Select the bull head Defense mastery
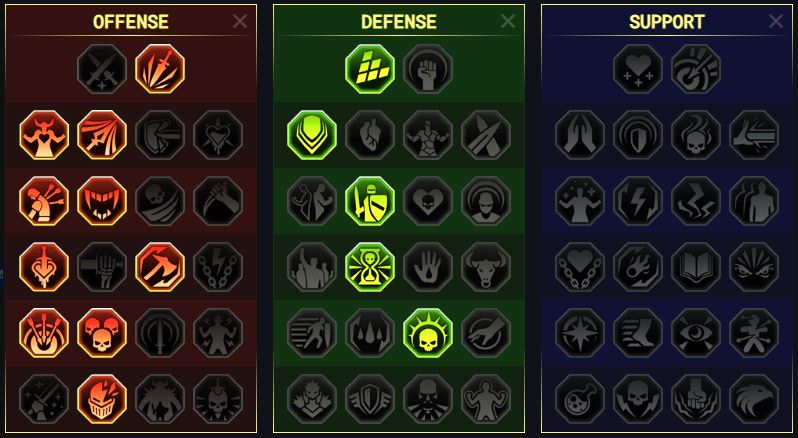The height and width of the screenshot is (438, 798). pyautogui.click(x=486, y=267)
